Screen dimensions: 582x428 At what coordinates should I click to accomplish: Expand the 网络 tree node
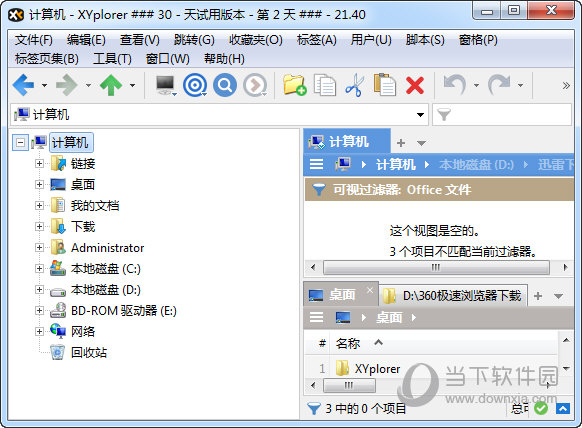click(x=39, y=331)
